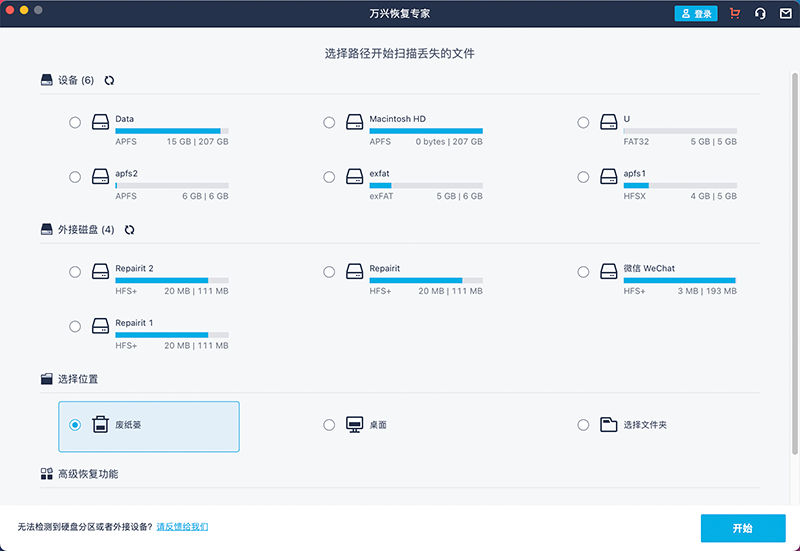Click the 选择路径开始扫描丢失的文件 heading
The height and width of the screenshot is (551, 800).
coord(400,54)
